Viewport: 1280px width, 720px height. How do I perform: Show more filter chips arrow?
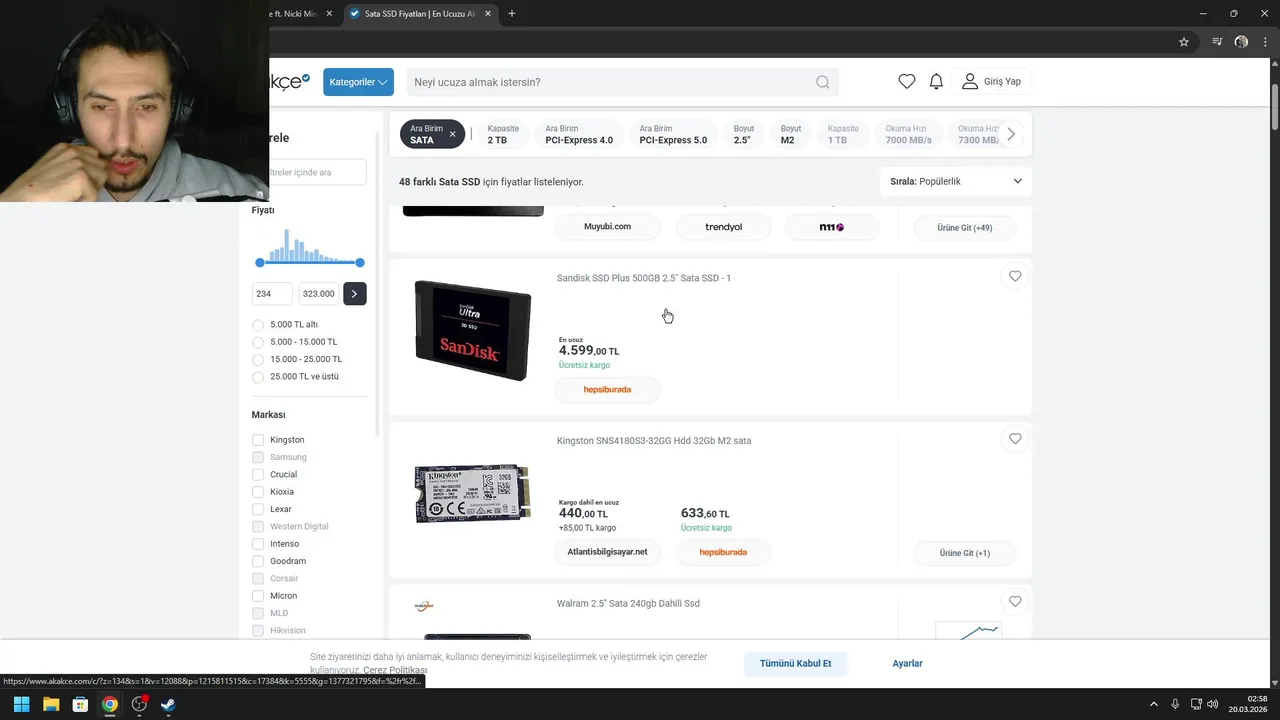[1011, 134]
